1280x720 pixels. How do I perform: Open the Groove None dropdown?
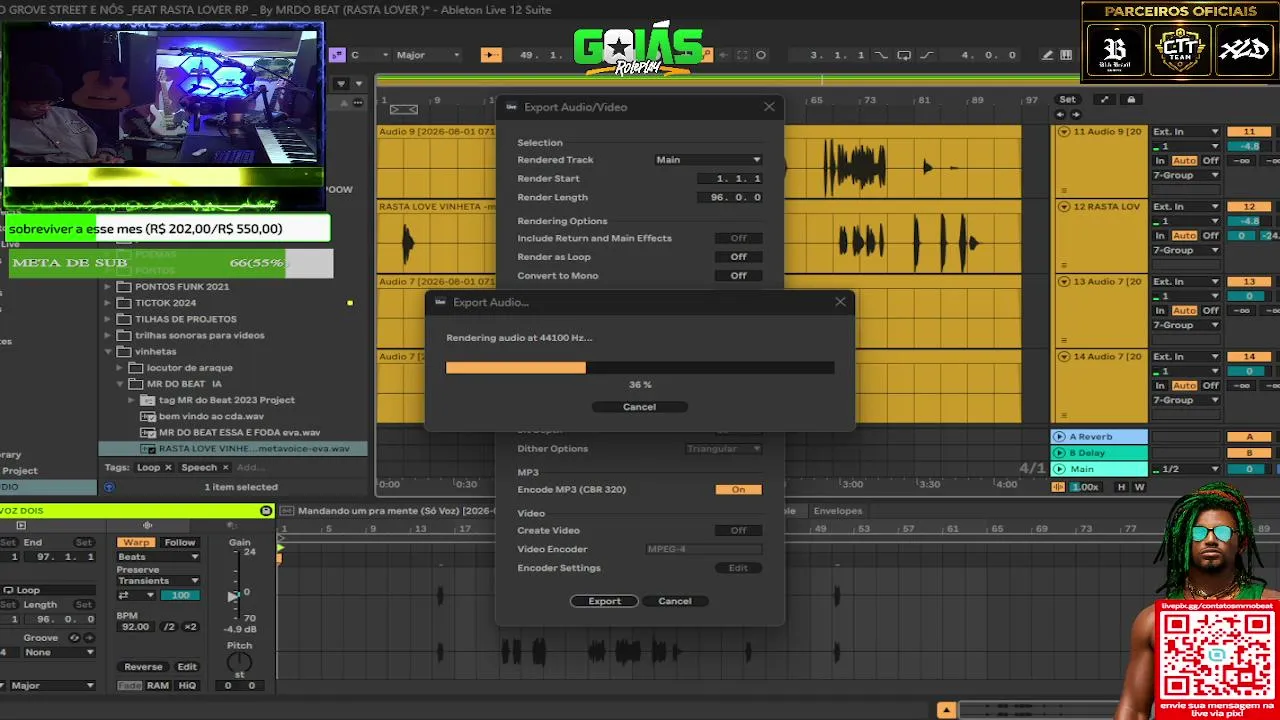[x=59, y=652]
